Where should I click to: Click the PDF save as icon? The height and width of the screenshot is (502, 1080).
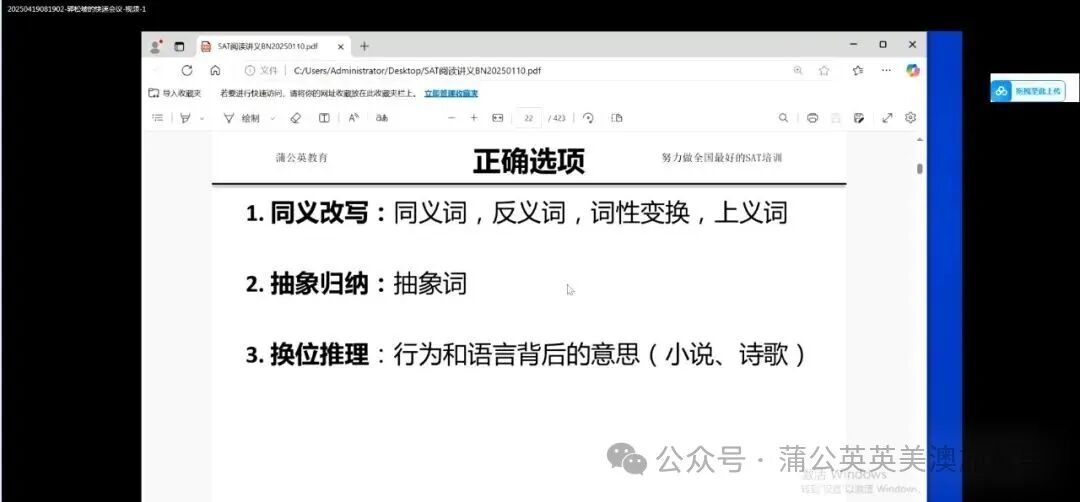pos(858,118)
